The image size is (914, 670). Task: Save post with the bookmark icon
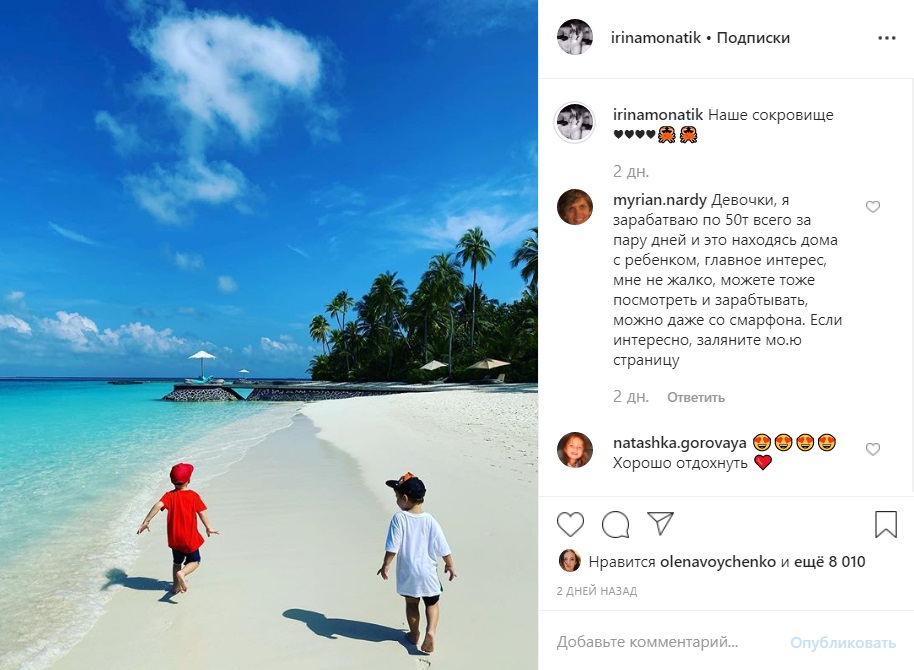tap(885, 524)
